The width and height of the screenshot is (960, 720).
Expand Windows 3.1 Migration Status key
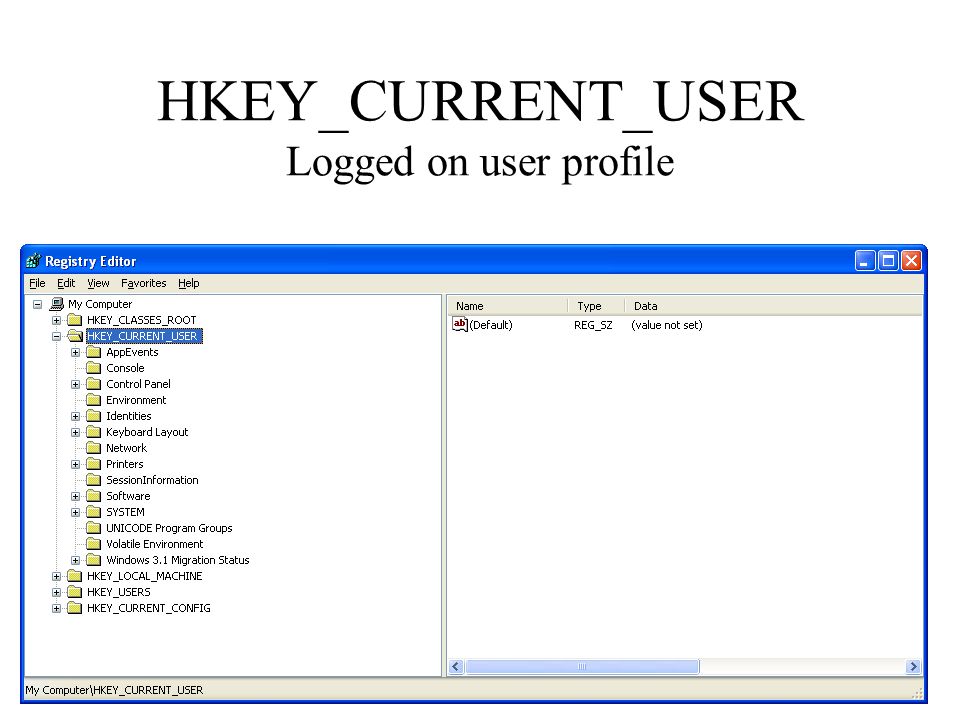coord(75,560)
